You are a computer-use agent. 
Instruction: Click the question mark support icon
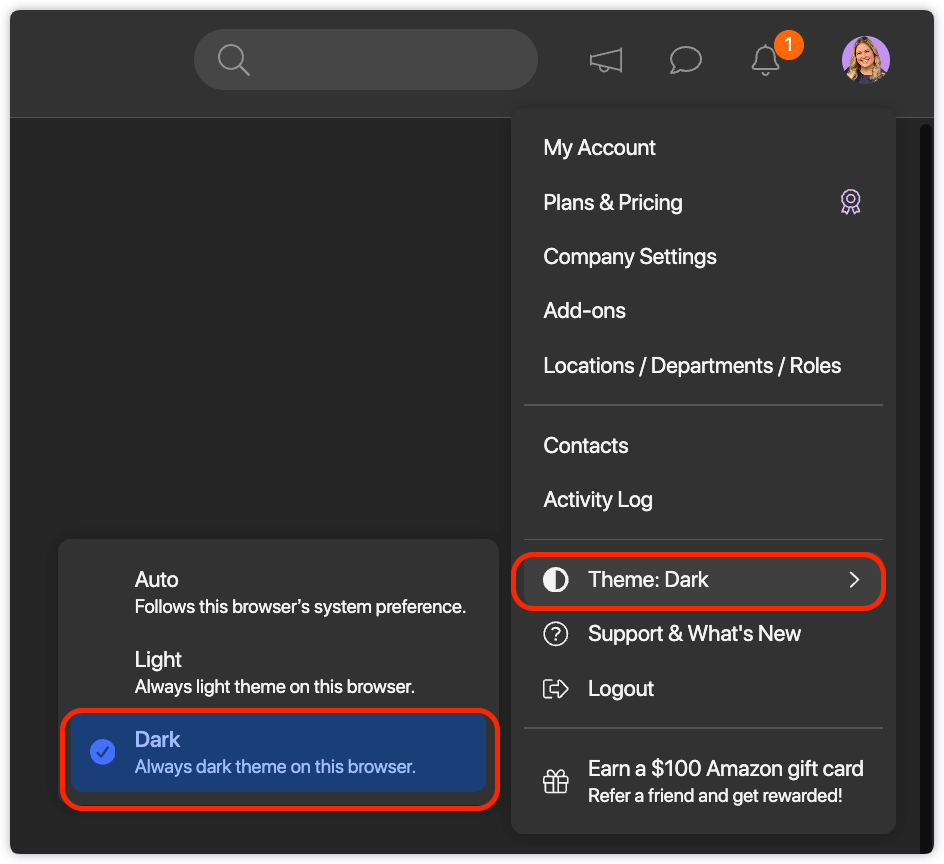555,634
